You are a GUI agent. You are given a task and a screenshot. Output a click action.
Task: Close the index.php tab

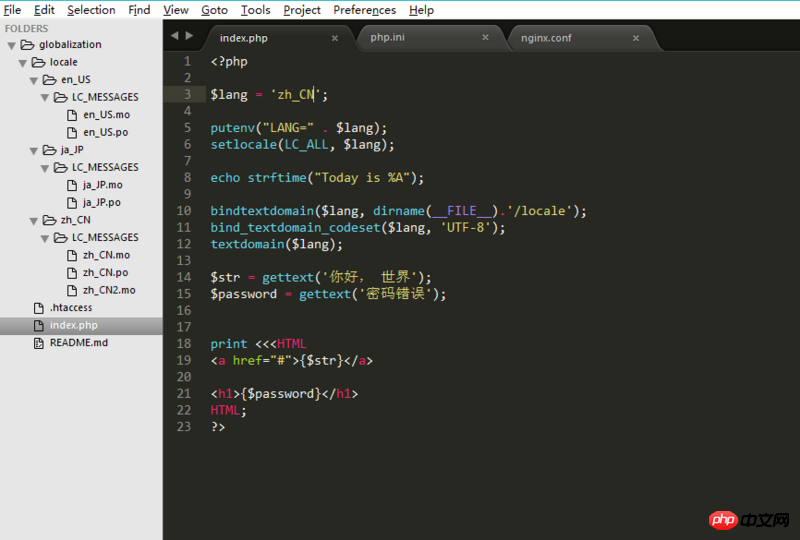335,38
